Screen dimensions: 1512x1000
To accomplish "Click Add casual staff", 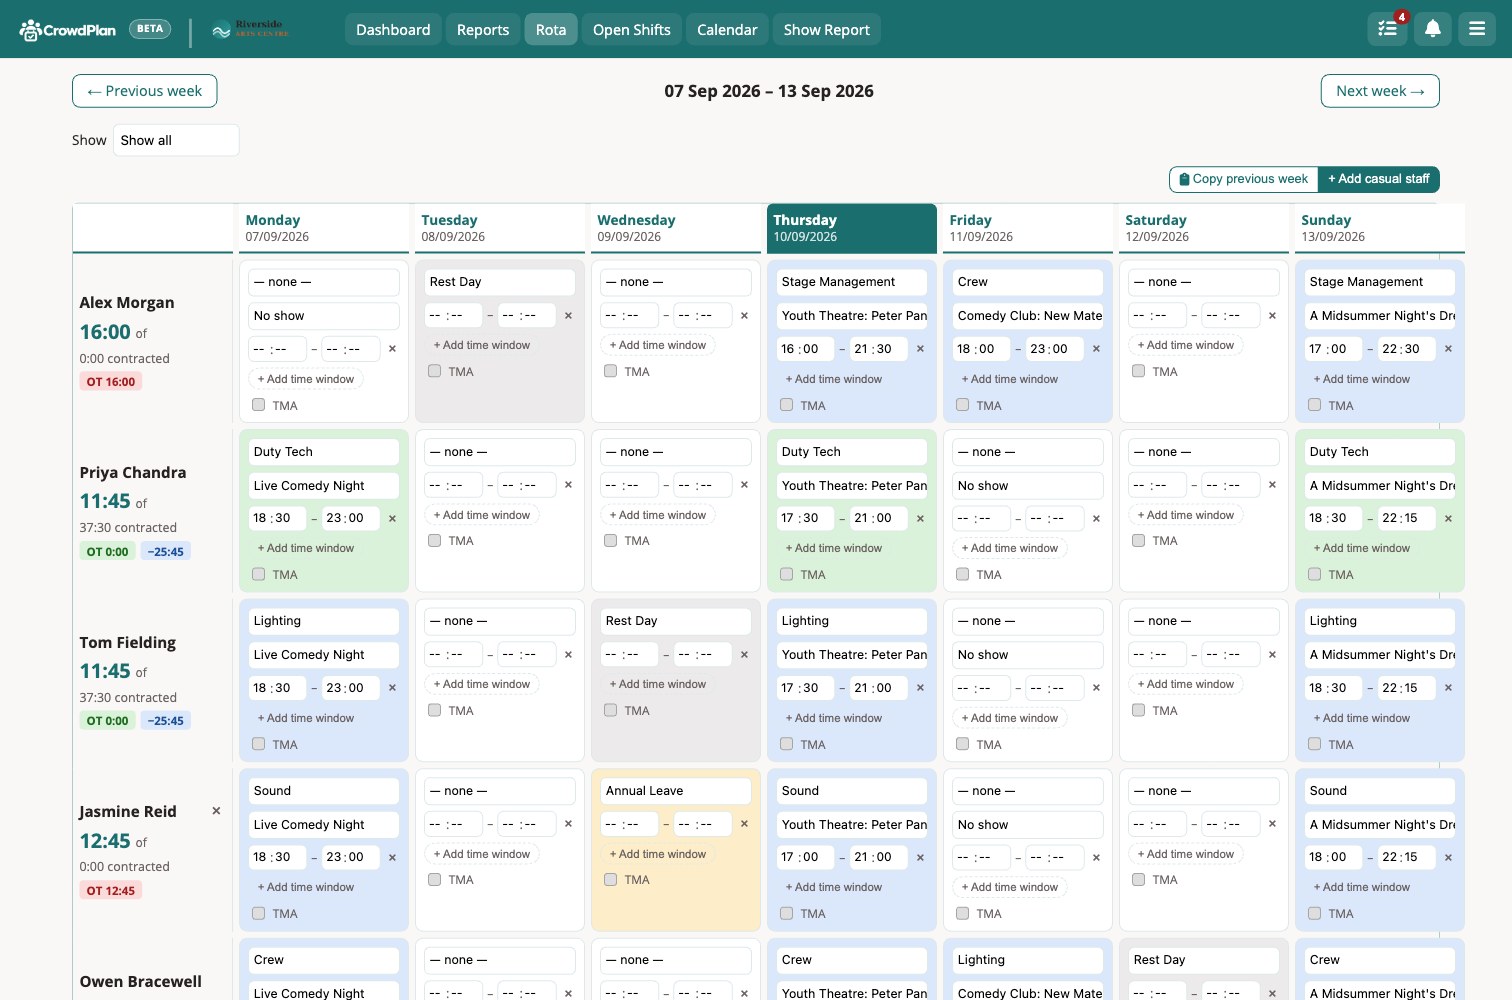I will click(x=1379, y=179).
